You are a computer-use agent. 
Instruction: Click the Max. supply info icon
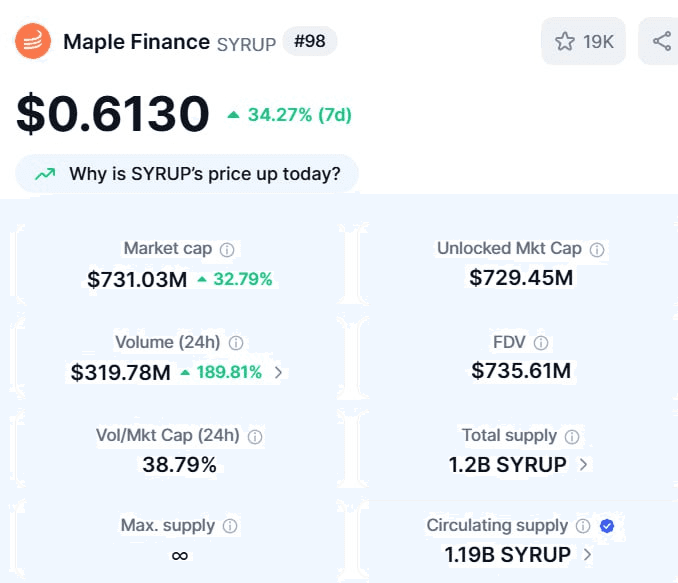click(230, 526)
